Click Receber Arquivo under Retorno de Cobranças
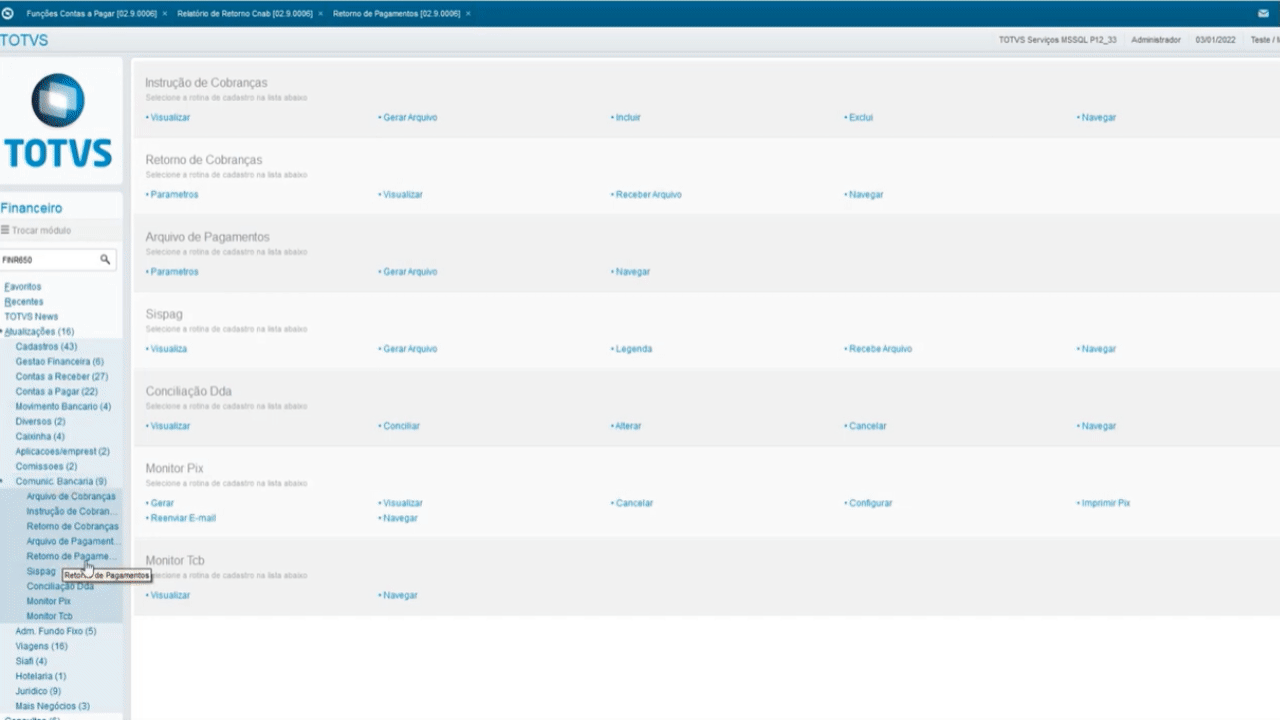Image resolution: width=1280 pixels, height=720 pixels. click(x=647, y=195)
